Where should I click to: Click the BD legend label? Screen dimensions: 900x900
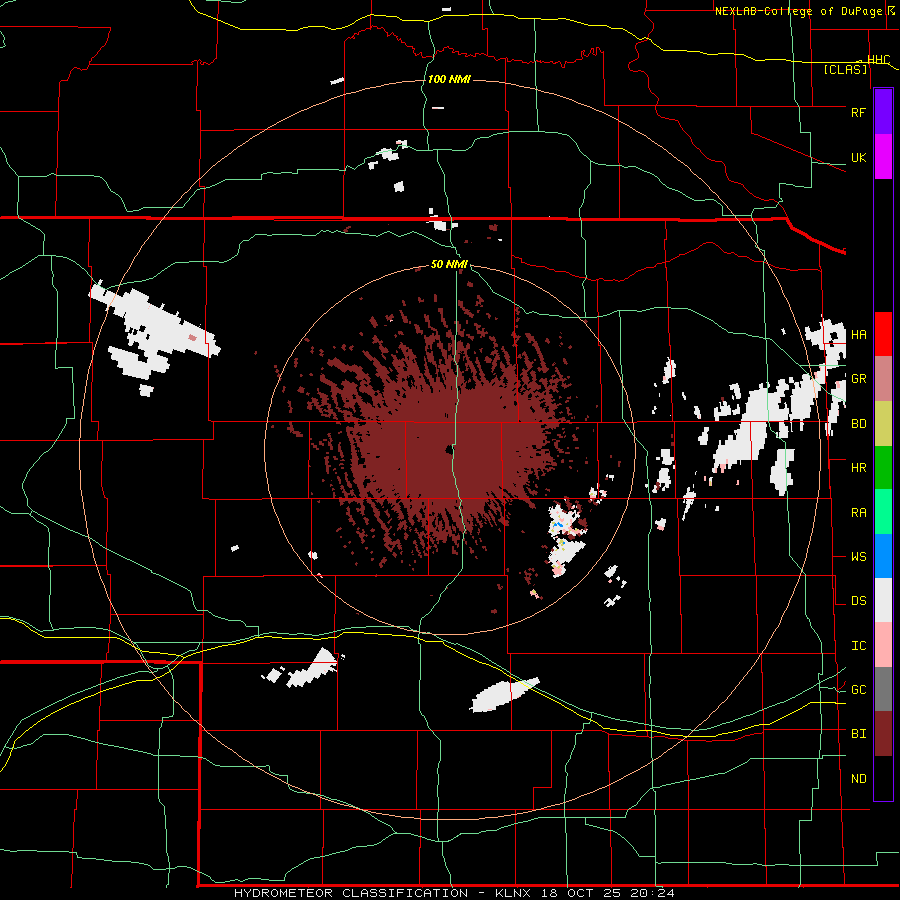click(858, 424)
